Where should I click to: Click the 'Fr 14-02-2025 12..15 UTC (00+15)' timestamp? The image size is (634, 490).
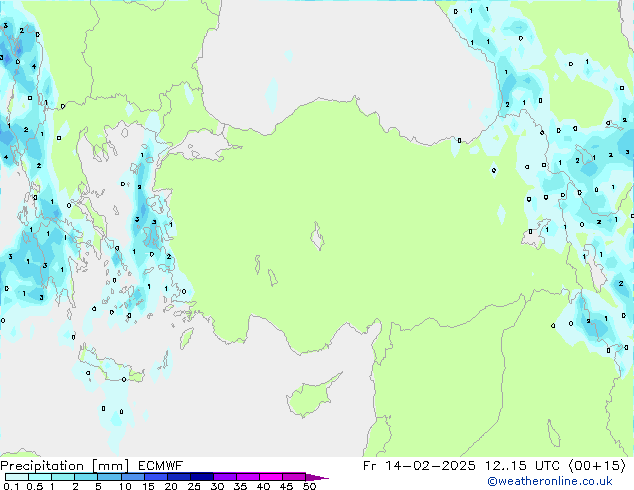click(495, 466)
